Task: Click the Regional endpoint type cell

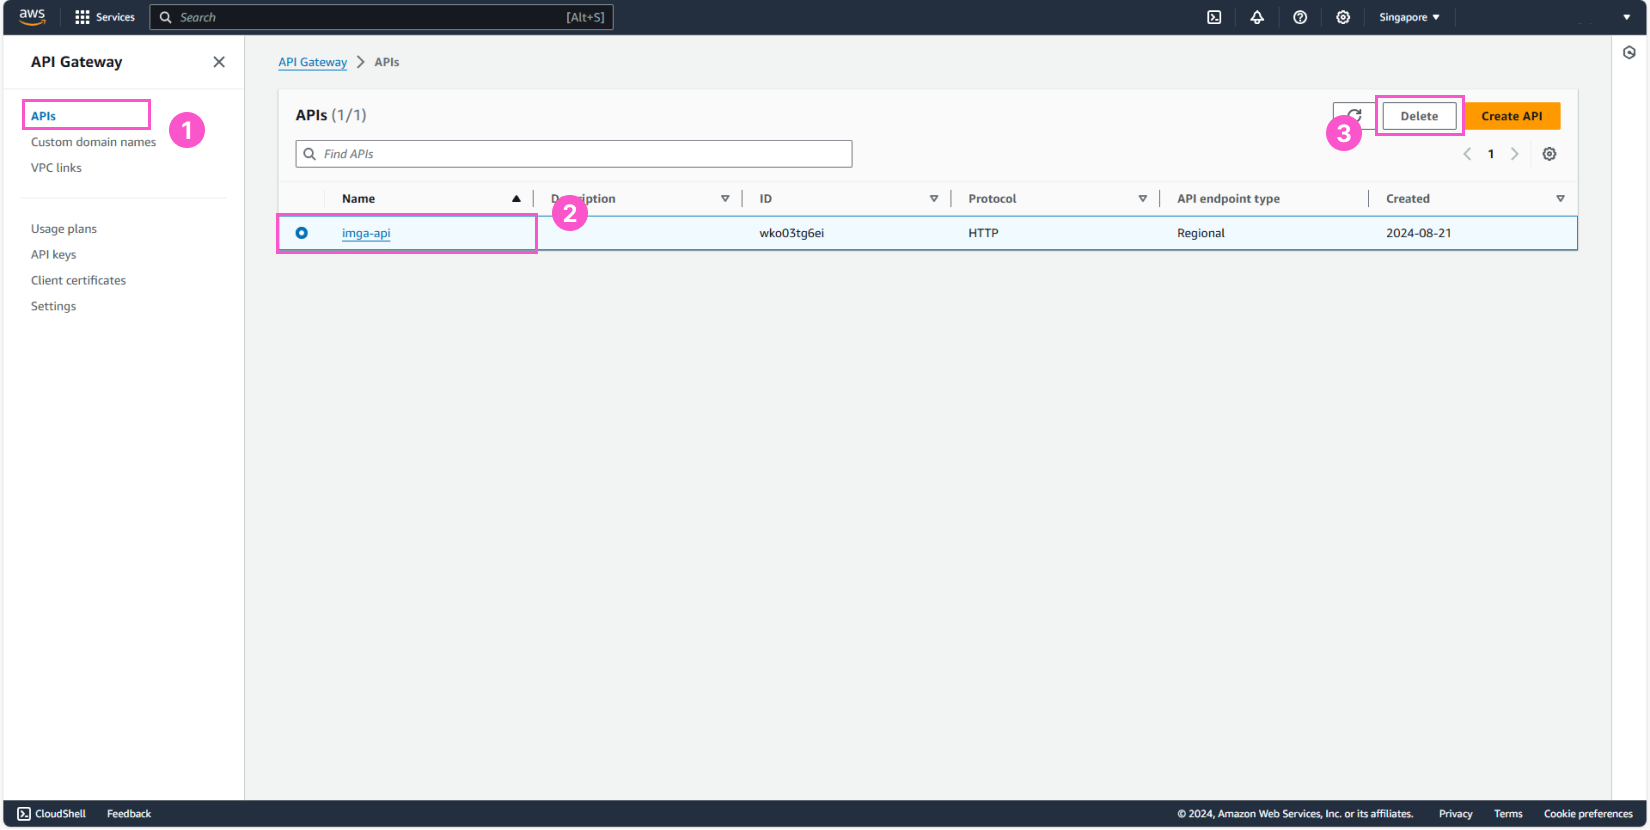Action: 1200,233
